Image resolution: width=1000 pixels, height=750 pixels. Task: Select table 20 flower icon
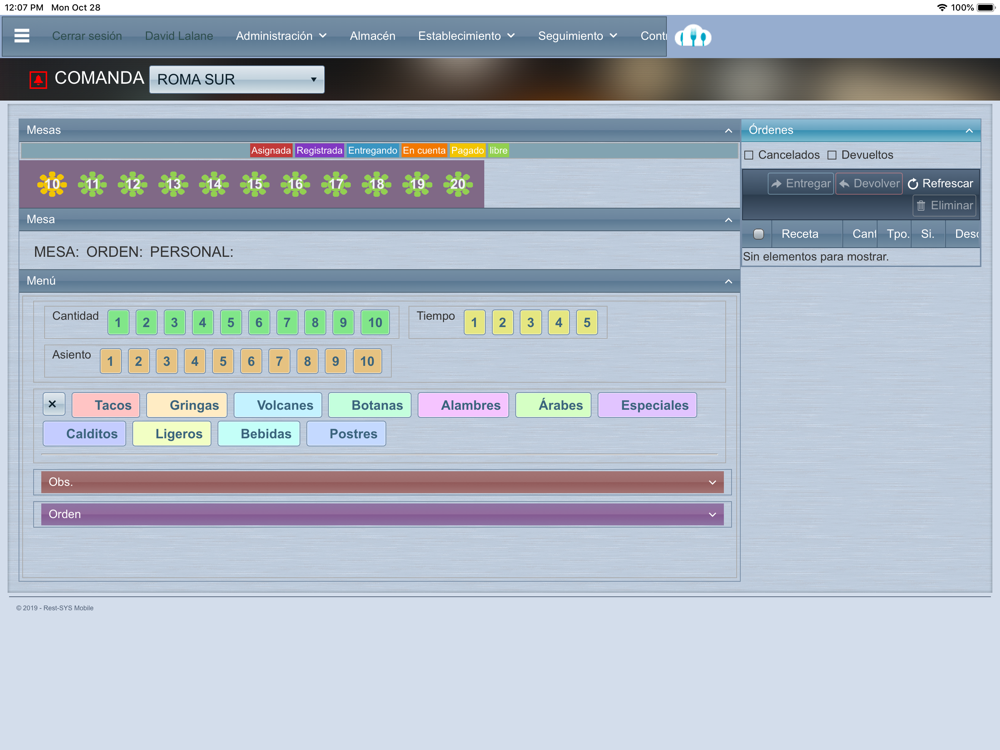[458, 184]
